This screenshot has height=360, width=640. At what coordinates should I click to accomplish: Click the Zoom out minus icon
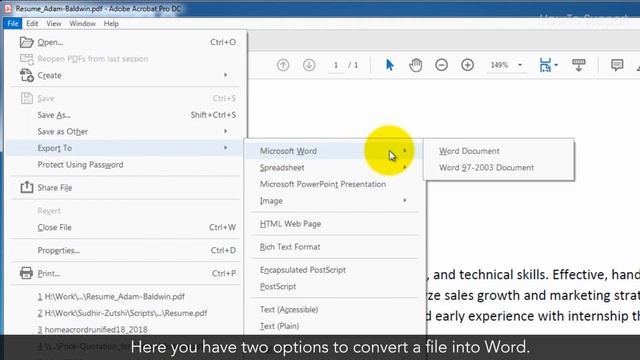441,65
